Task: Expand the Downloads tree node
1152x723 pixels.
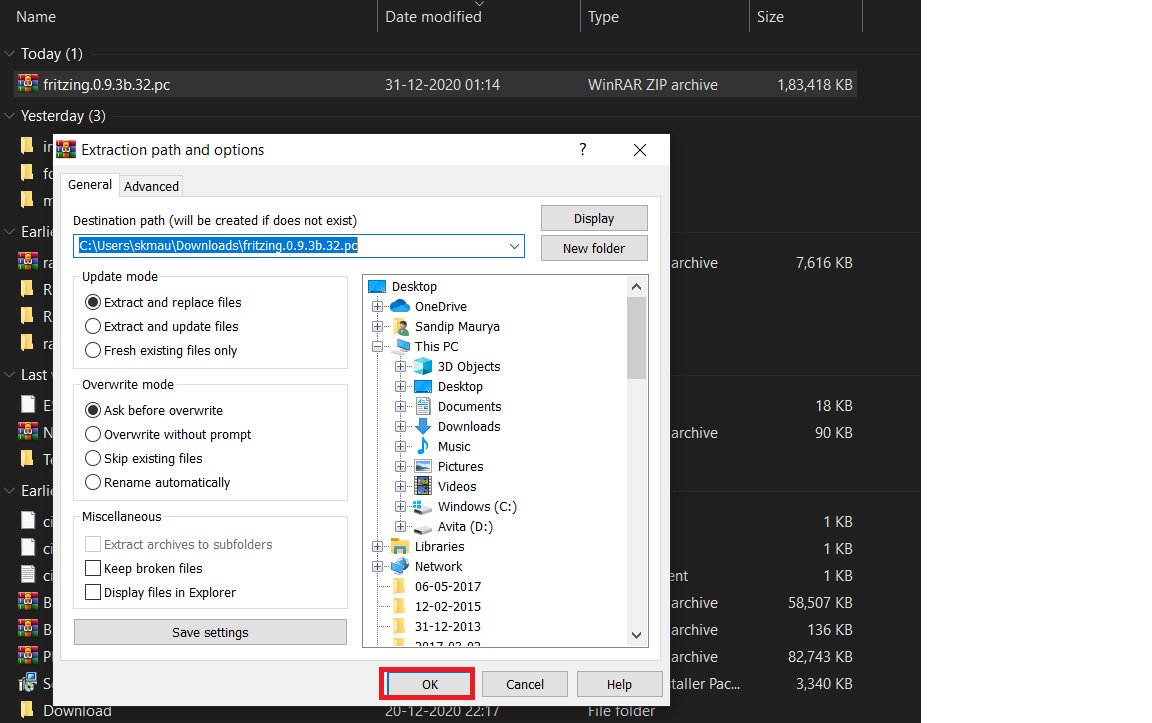Action: coord(400,426)
